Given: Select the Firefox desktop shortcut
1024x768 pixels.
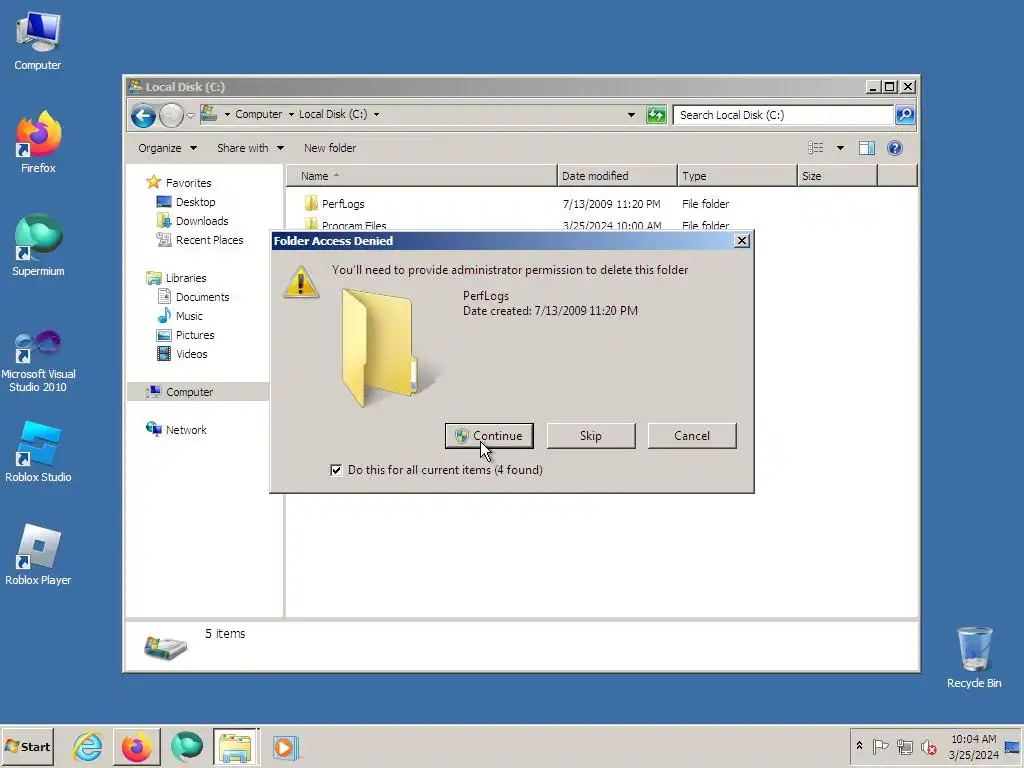Looking at the screenshot, I should point(38,142).
